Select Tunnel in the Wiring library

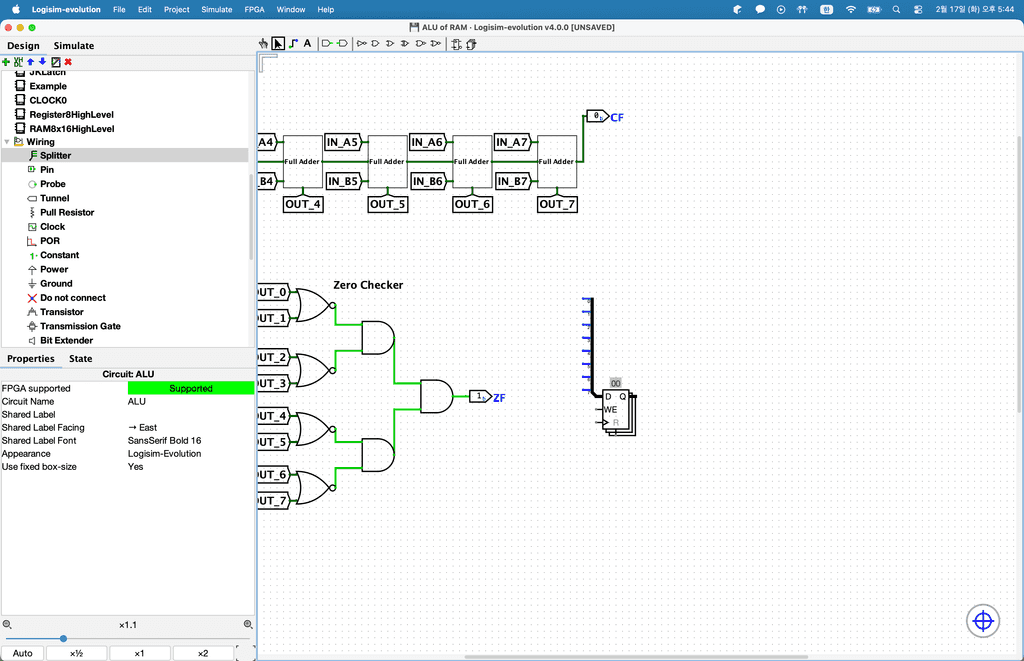54,198
